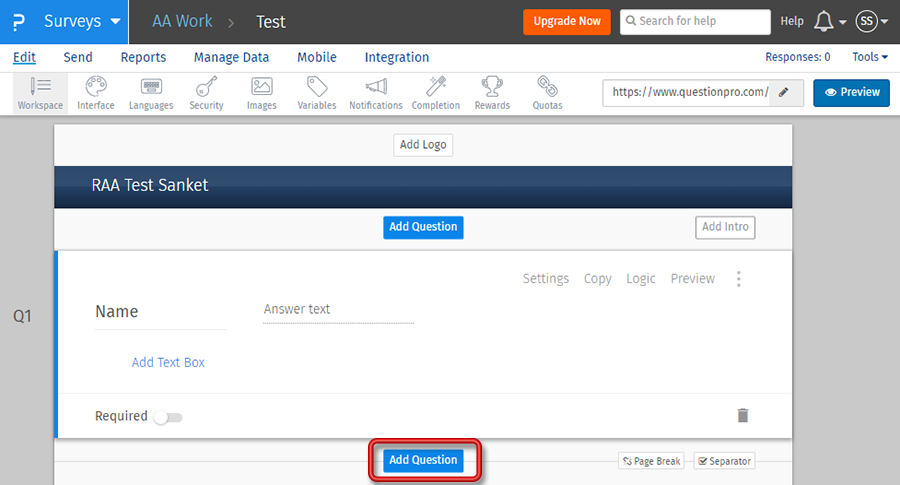The width and height of the screenshot is (900, 485).
Task: Click the Q1 question number label
Action: pyautogui.click(x=22, y=316)
